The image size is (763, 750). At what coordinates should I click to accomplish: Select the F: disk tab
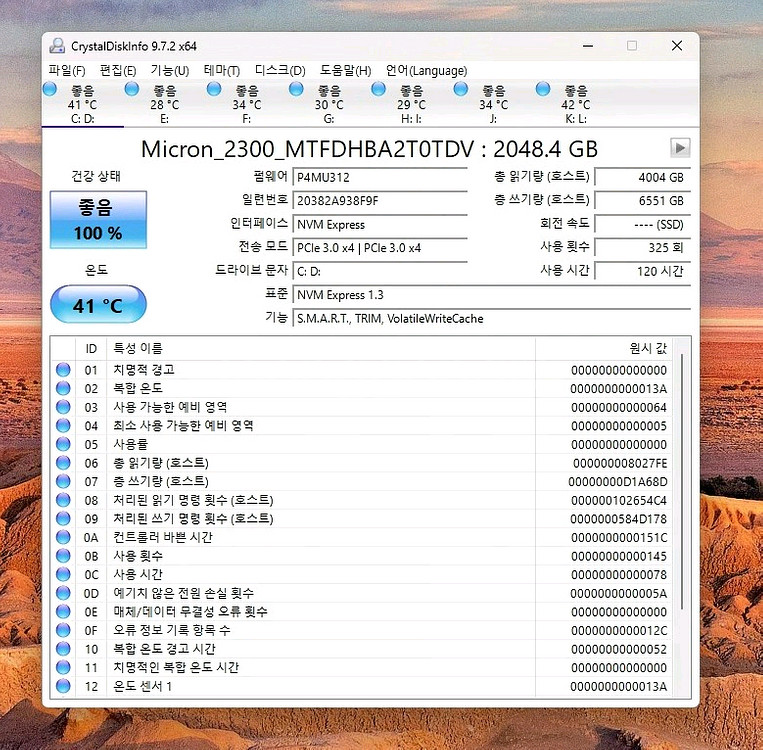coord(247,104)
